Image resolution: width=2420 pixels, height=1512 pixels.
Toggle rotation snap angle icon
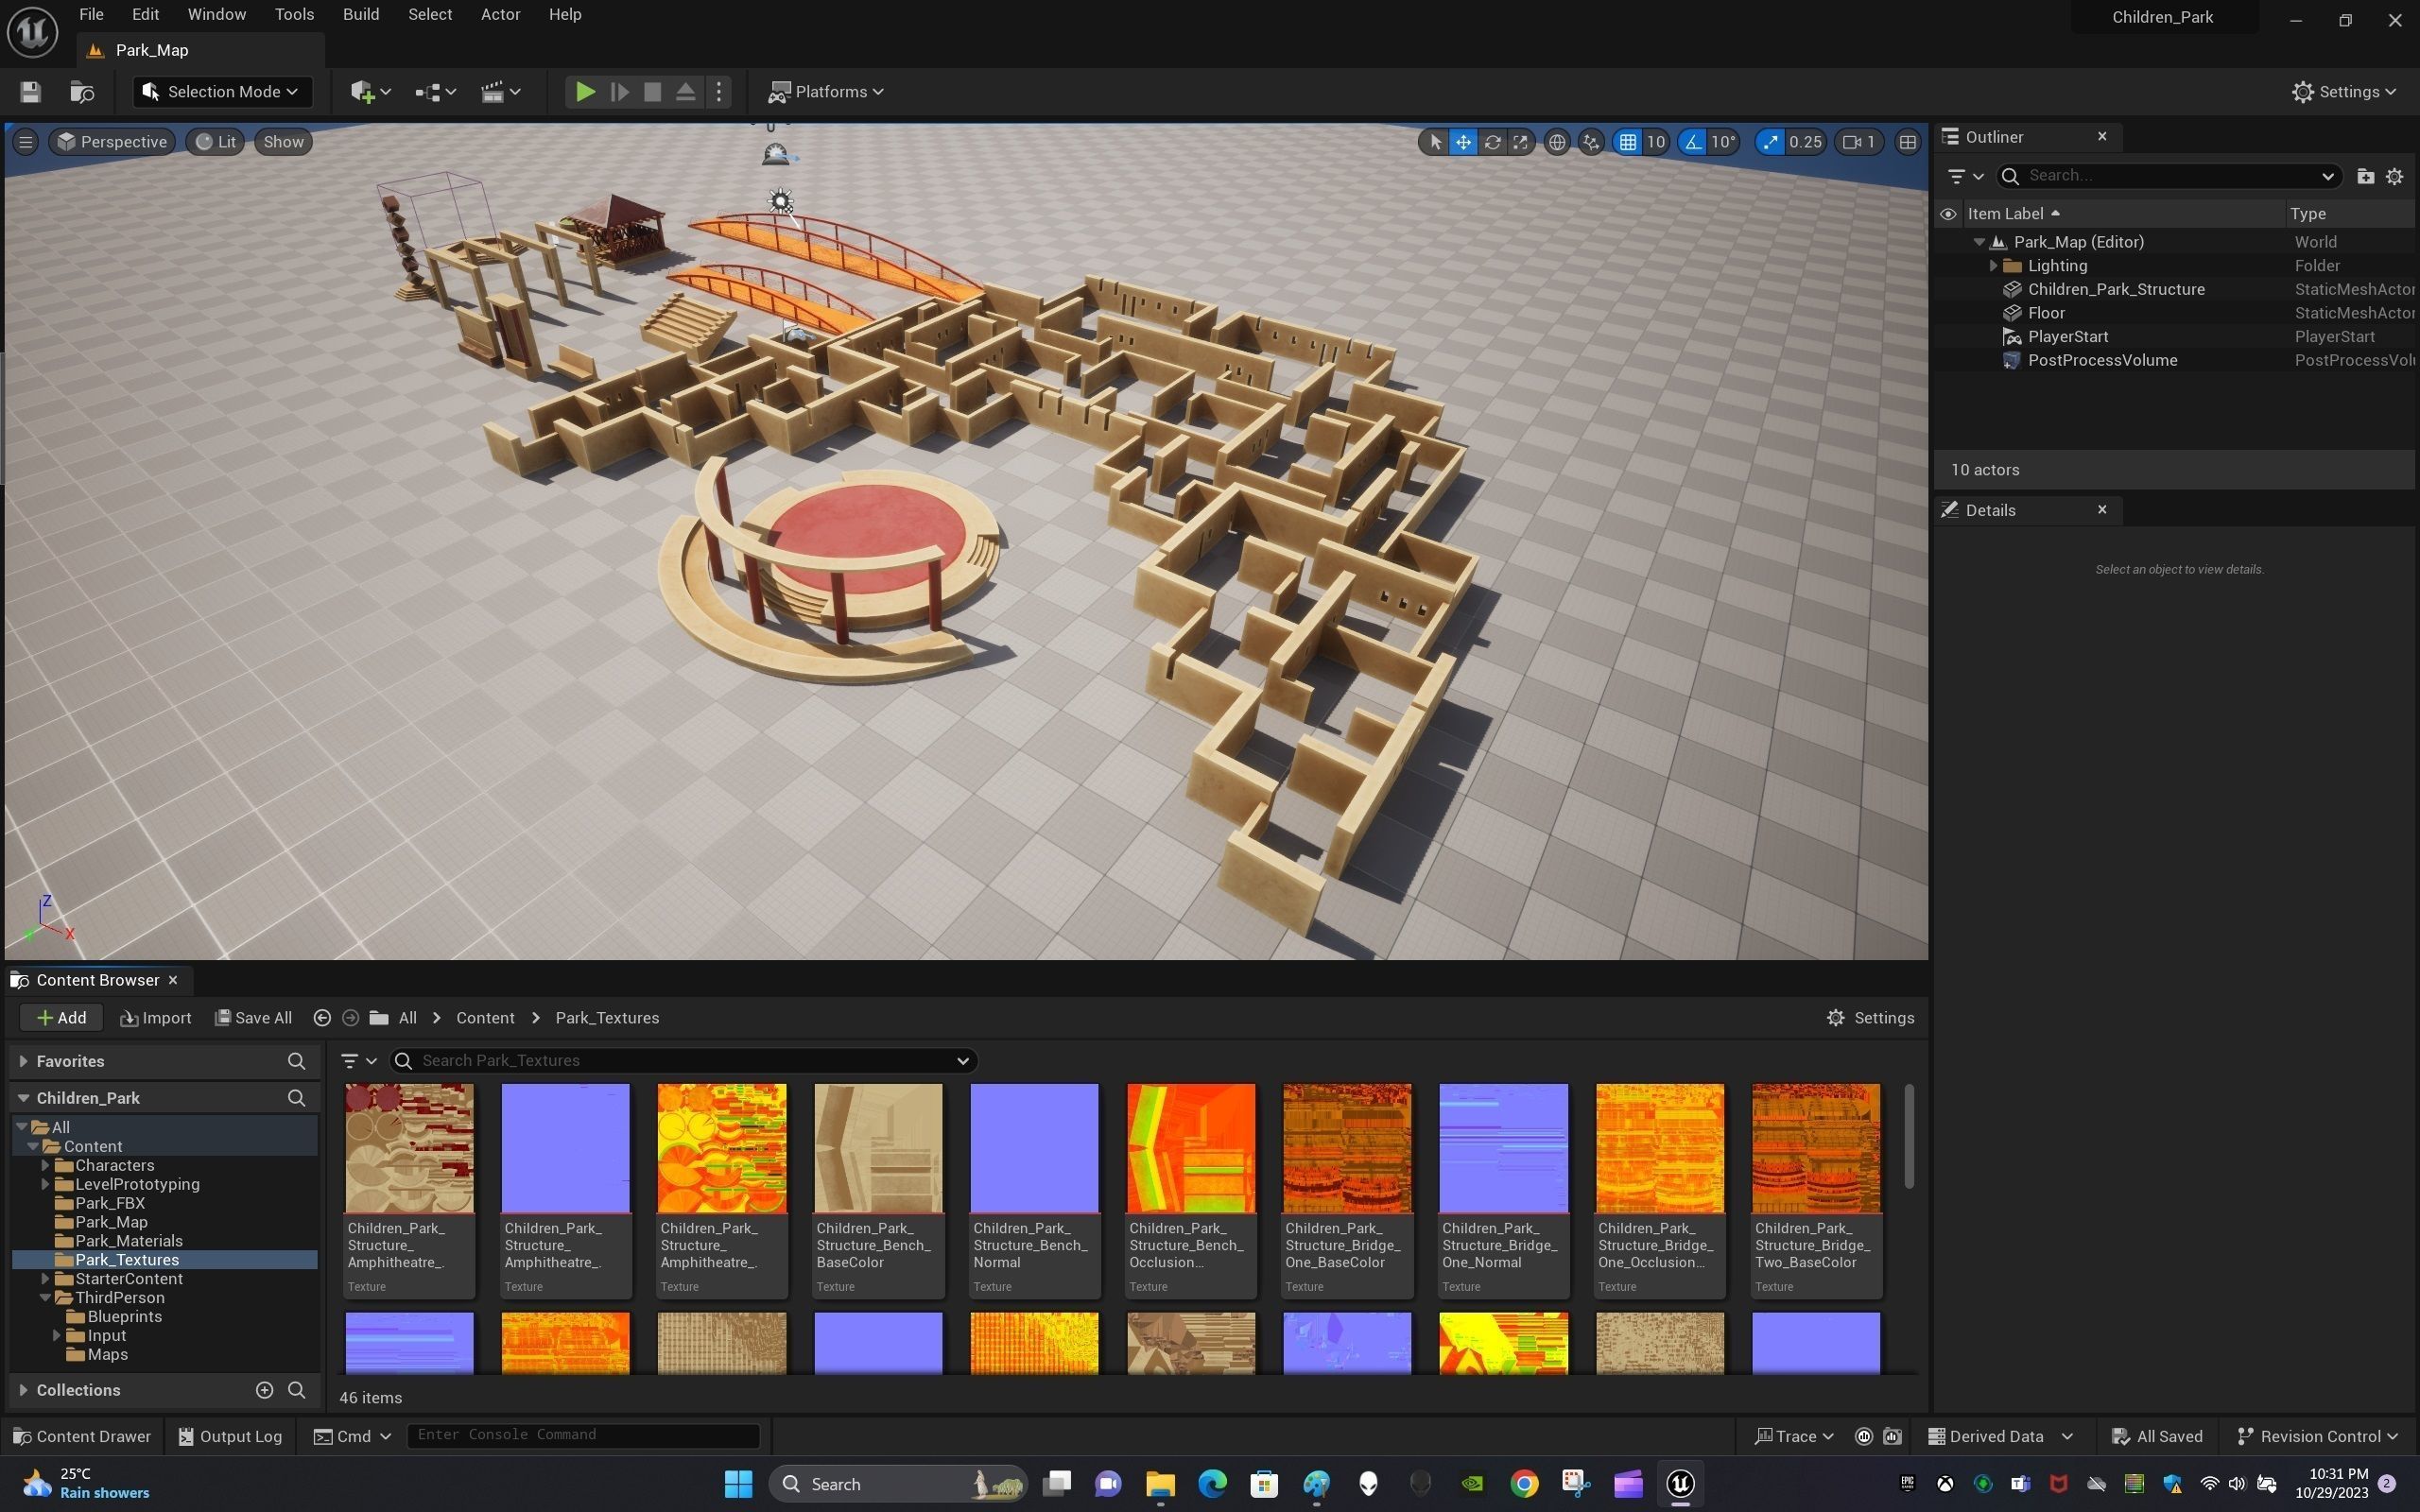pos(1693,142)
